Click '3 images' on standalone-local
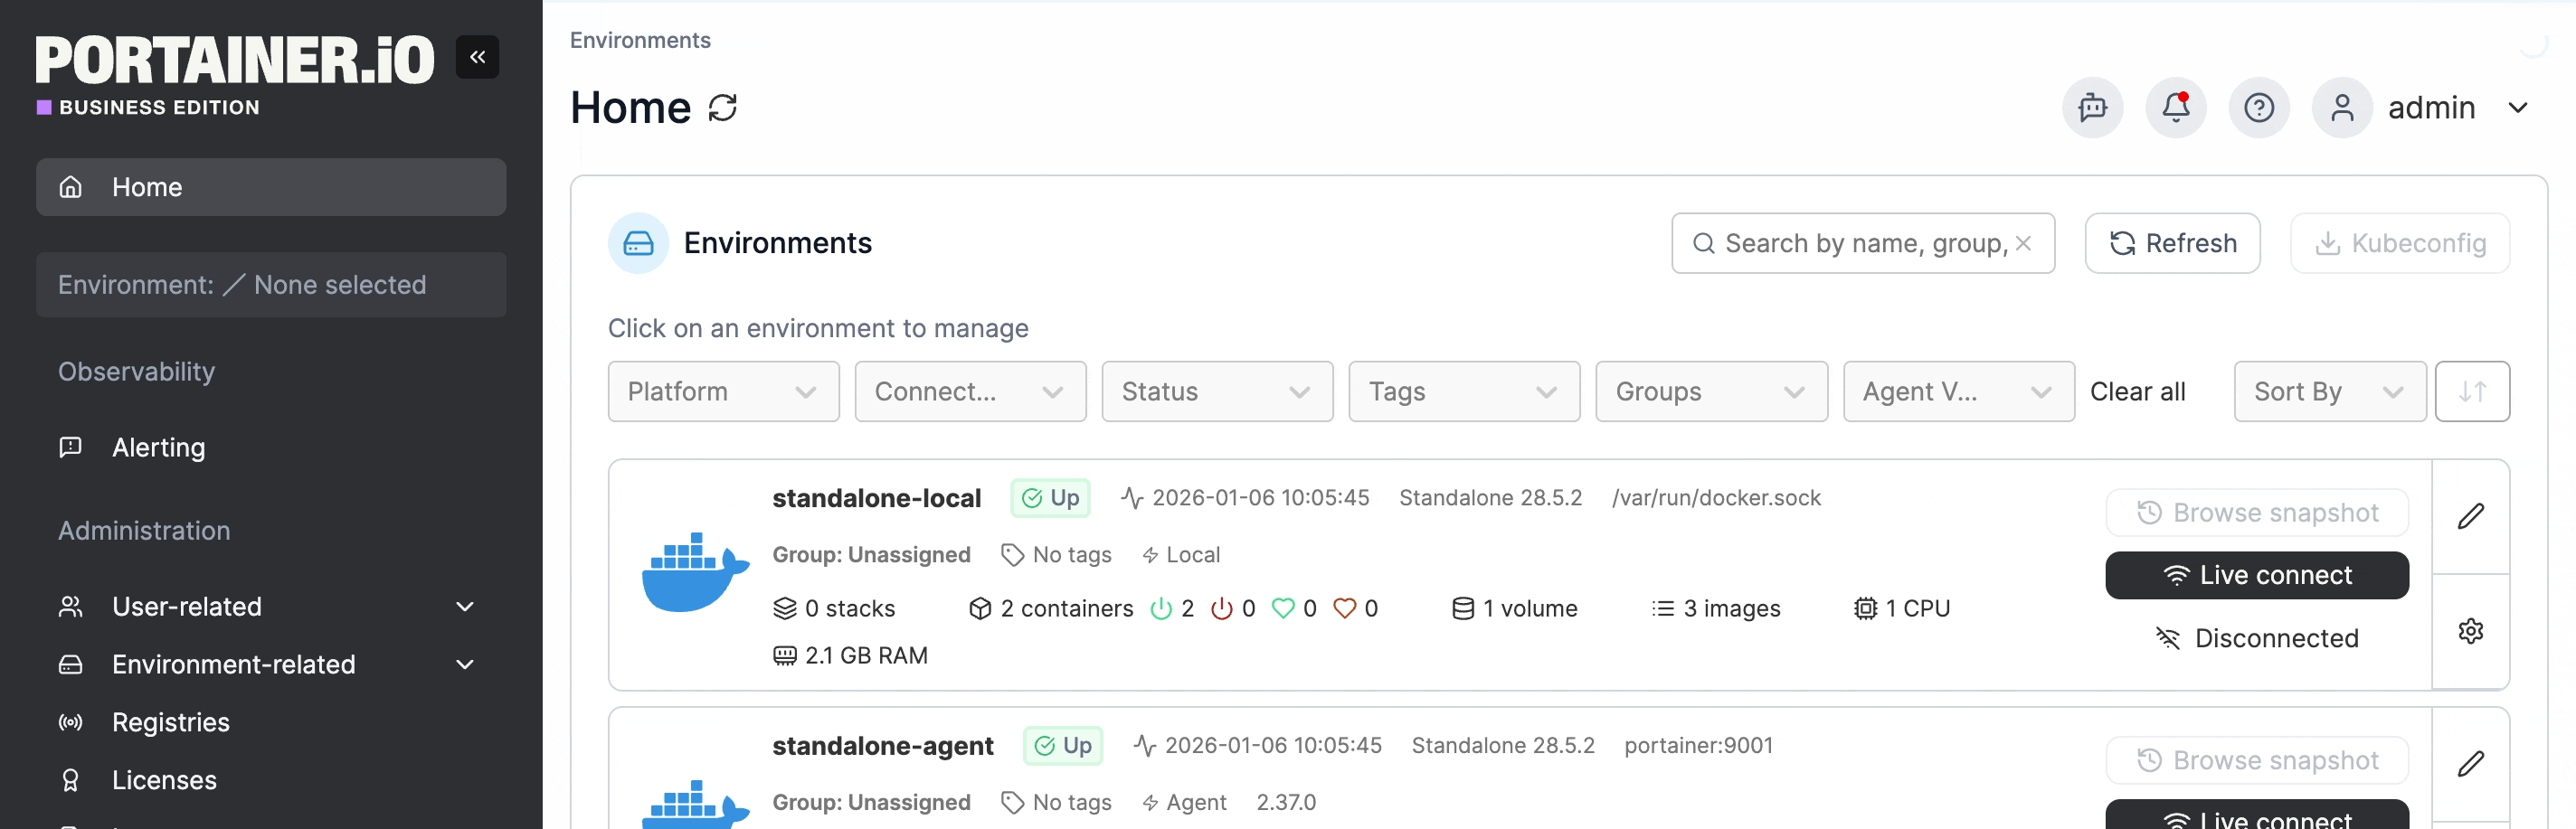2576x829 pixels. point(1716,608)
